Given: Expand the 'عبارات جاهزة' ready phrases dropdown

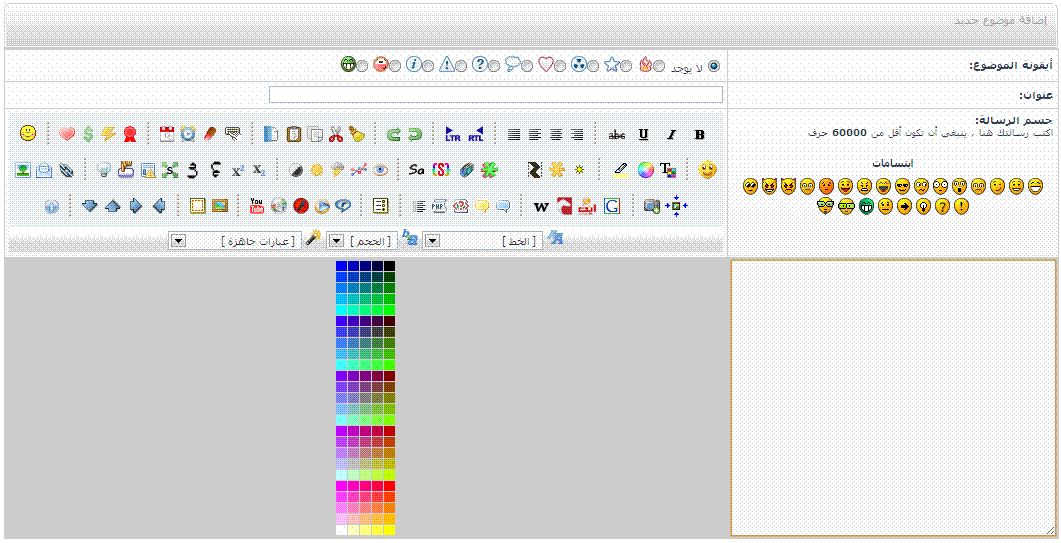Looking at the screenshot, I should (x=177, y=241).
